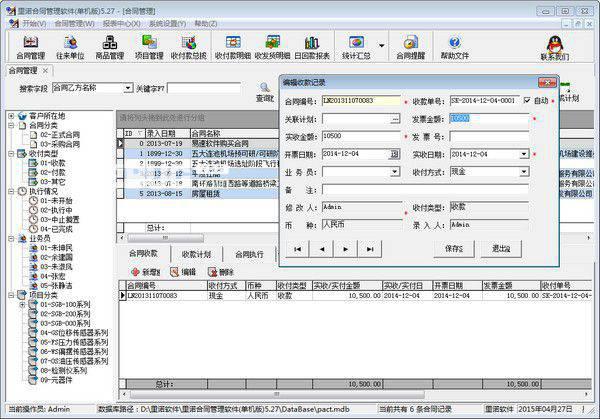The image size is (600, 419).
Task: Go to last record in dialog
Action: click(x=370, y=249)
